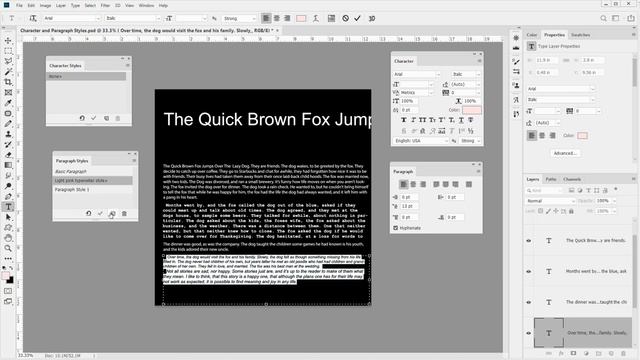This screenshot has height=360, width=640.
Task: Select the Crop tool
Action: [8, 82]
